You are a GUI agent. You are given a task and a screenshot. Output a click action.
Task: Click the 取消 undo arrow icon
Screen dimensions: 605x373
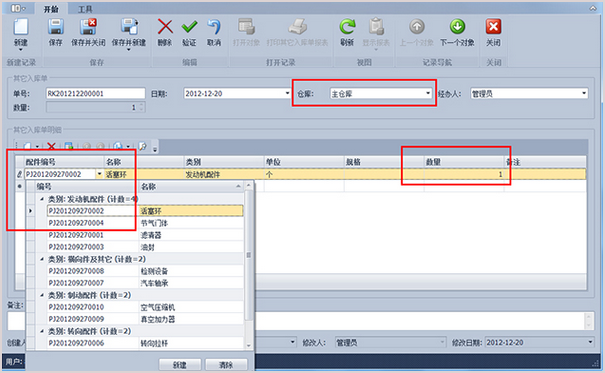point(214,27)
